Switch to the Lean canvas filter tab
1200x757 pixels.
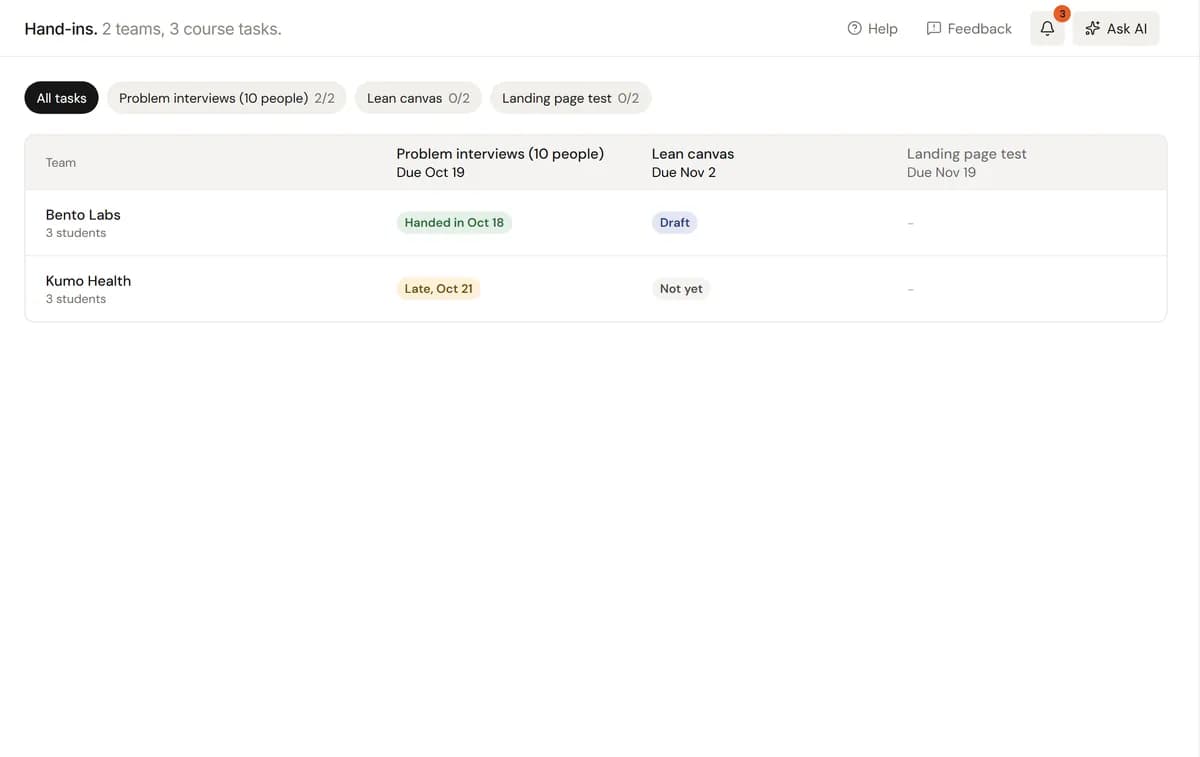pyautogui.click(x=418, y=98)
